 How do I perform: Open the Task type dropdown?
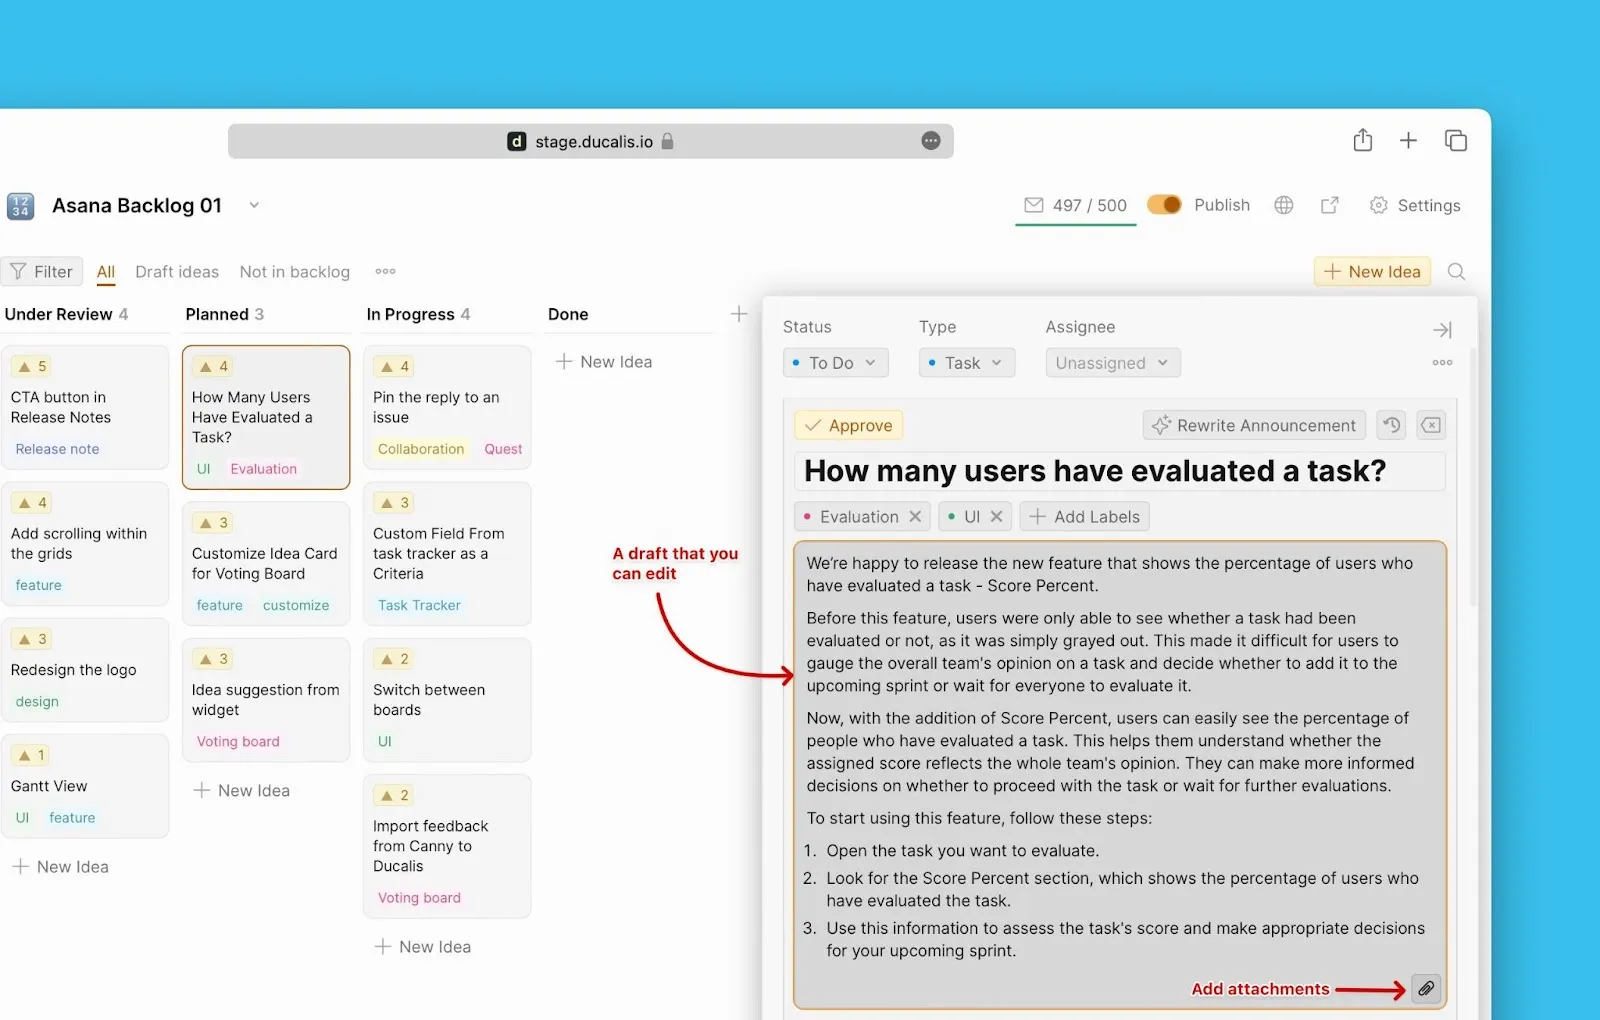click(x=966, y=363)
